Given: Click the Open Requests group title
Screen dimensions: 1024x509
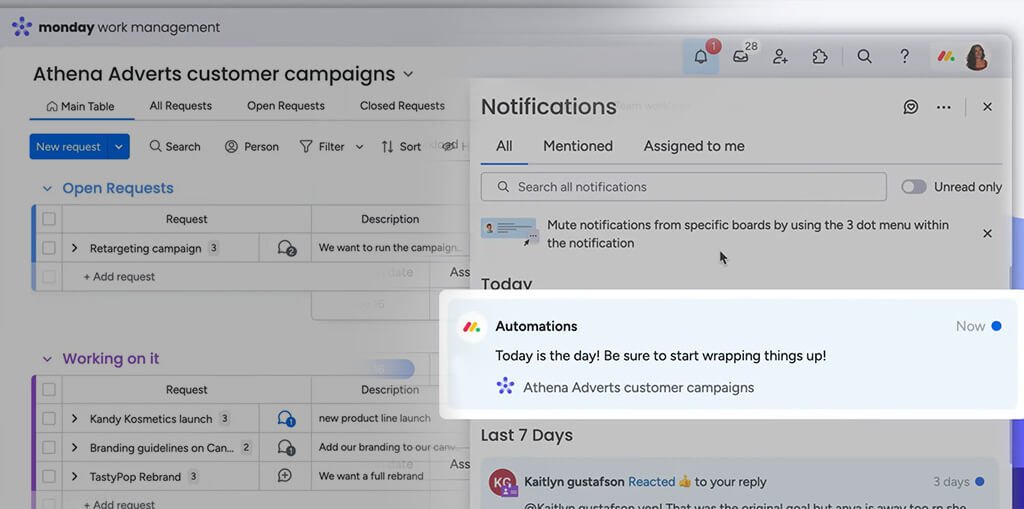Looking at the screenshot, I should (118, 188).
